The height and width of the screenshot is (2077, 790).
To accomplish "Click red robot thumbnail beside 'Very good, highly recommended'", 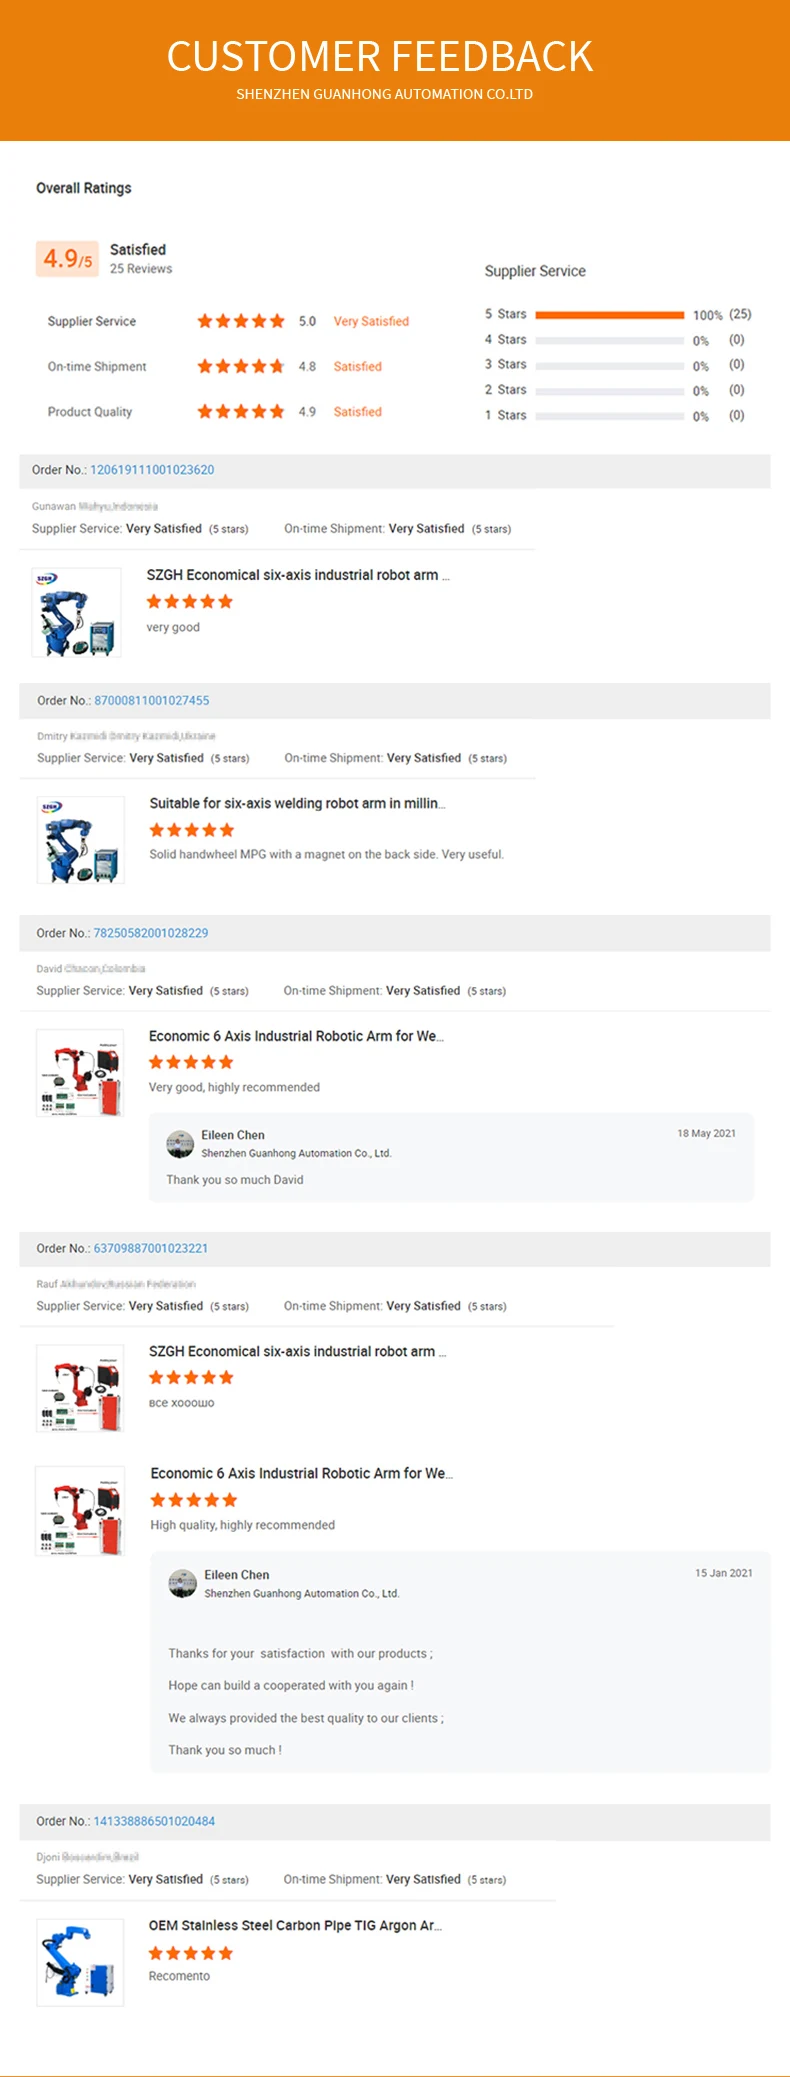I will click(80, 1073).
